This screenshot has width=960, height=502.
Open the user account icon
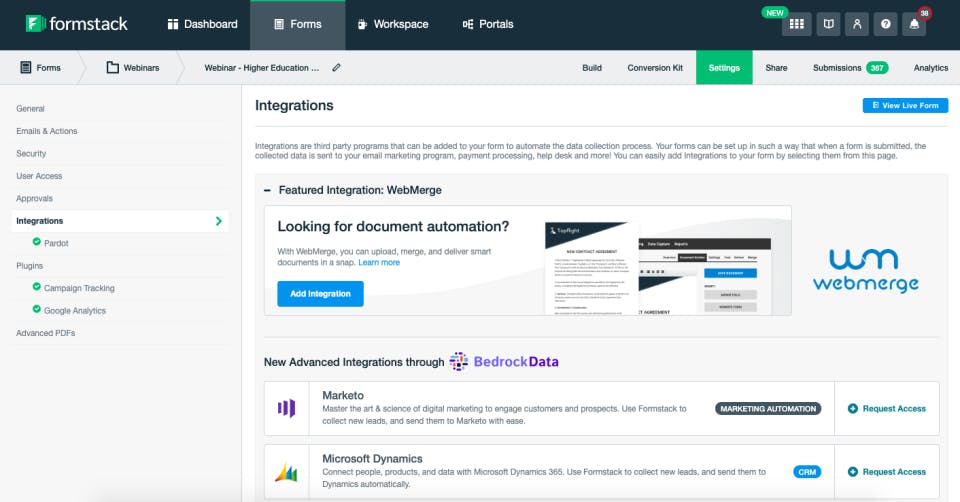[857, 24]
